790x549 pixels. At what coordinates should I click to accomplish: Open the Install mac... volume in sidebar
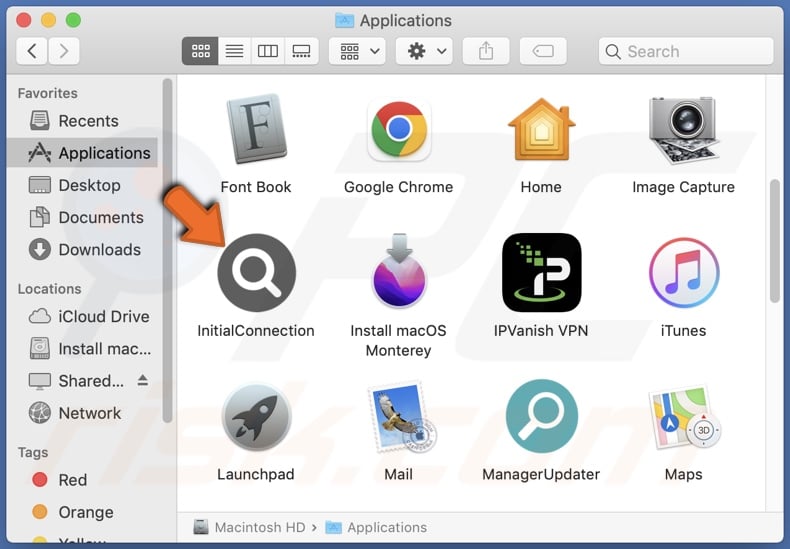point(83,349)
